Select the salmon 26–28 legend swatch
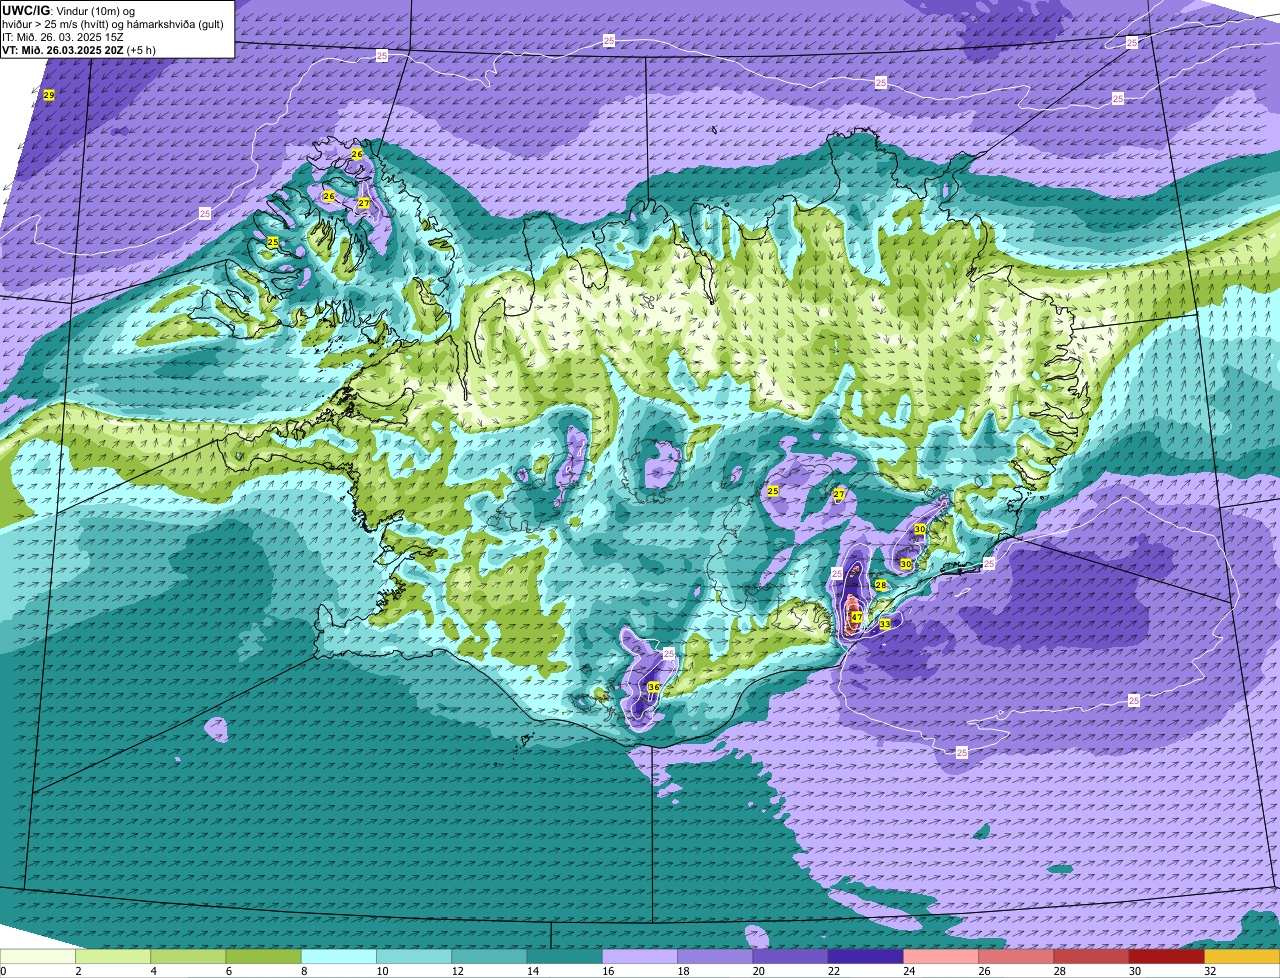Viewport: 1280px width, 978px height. point(1016,956)
